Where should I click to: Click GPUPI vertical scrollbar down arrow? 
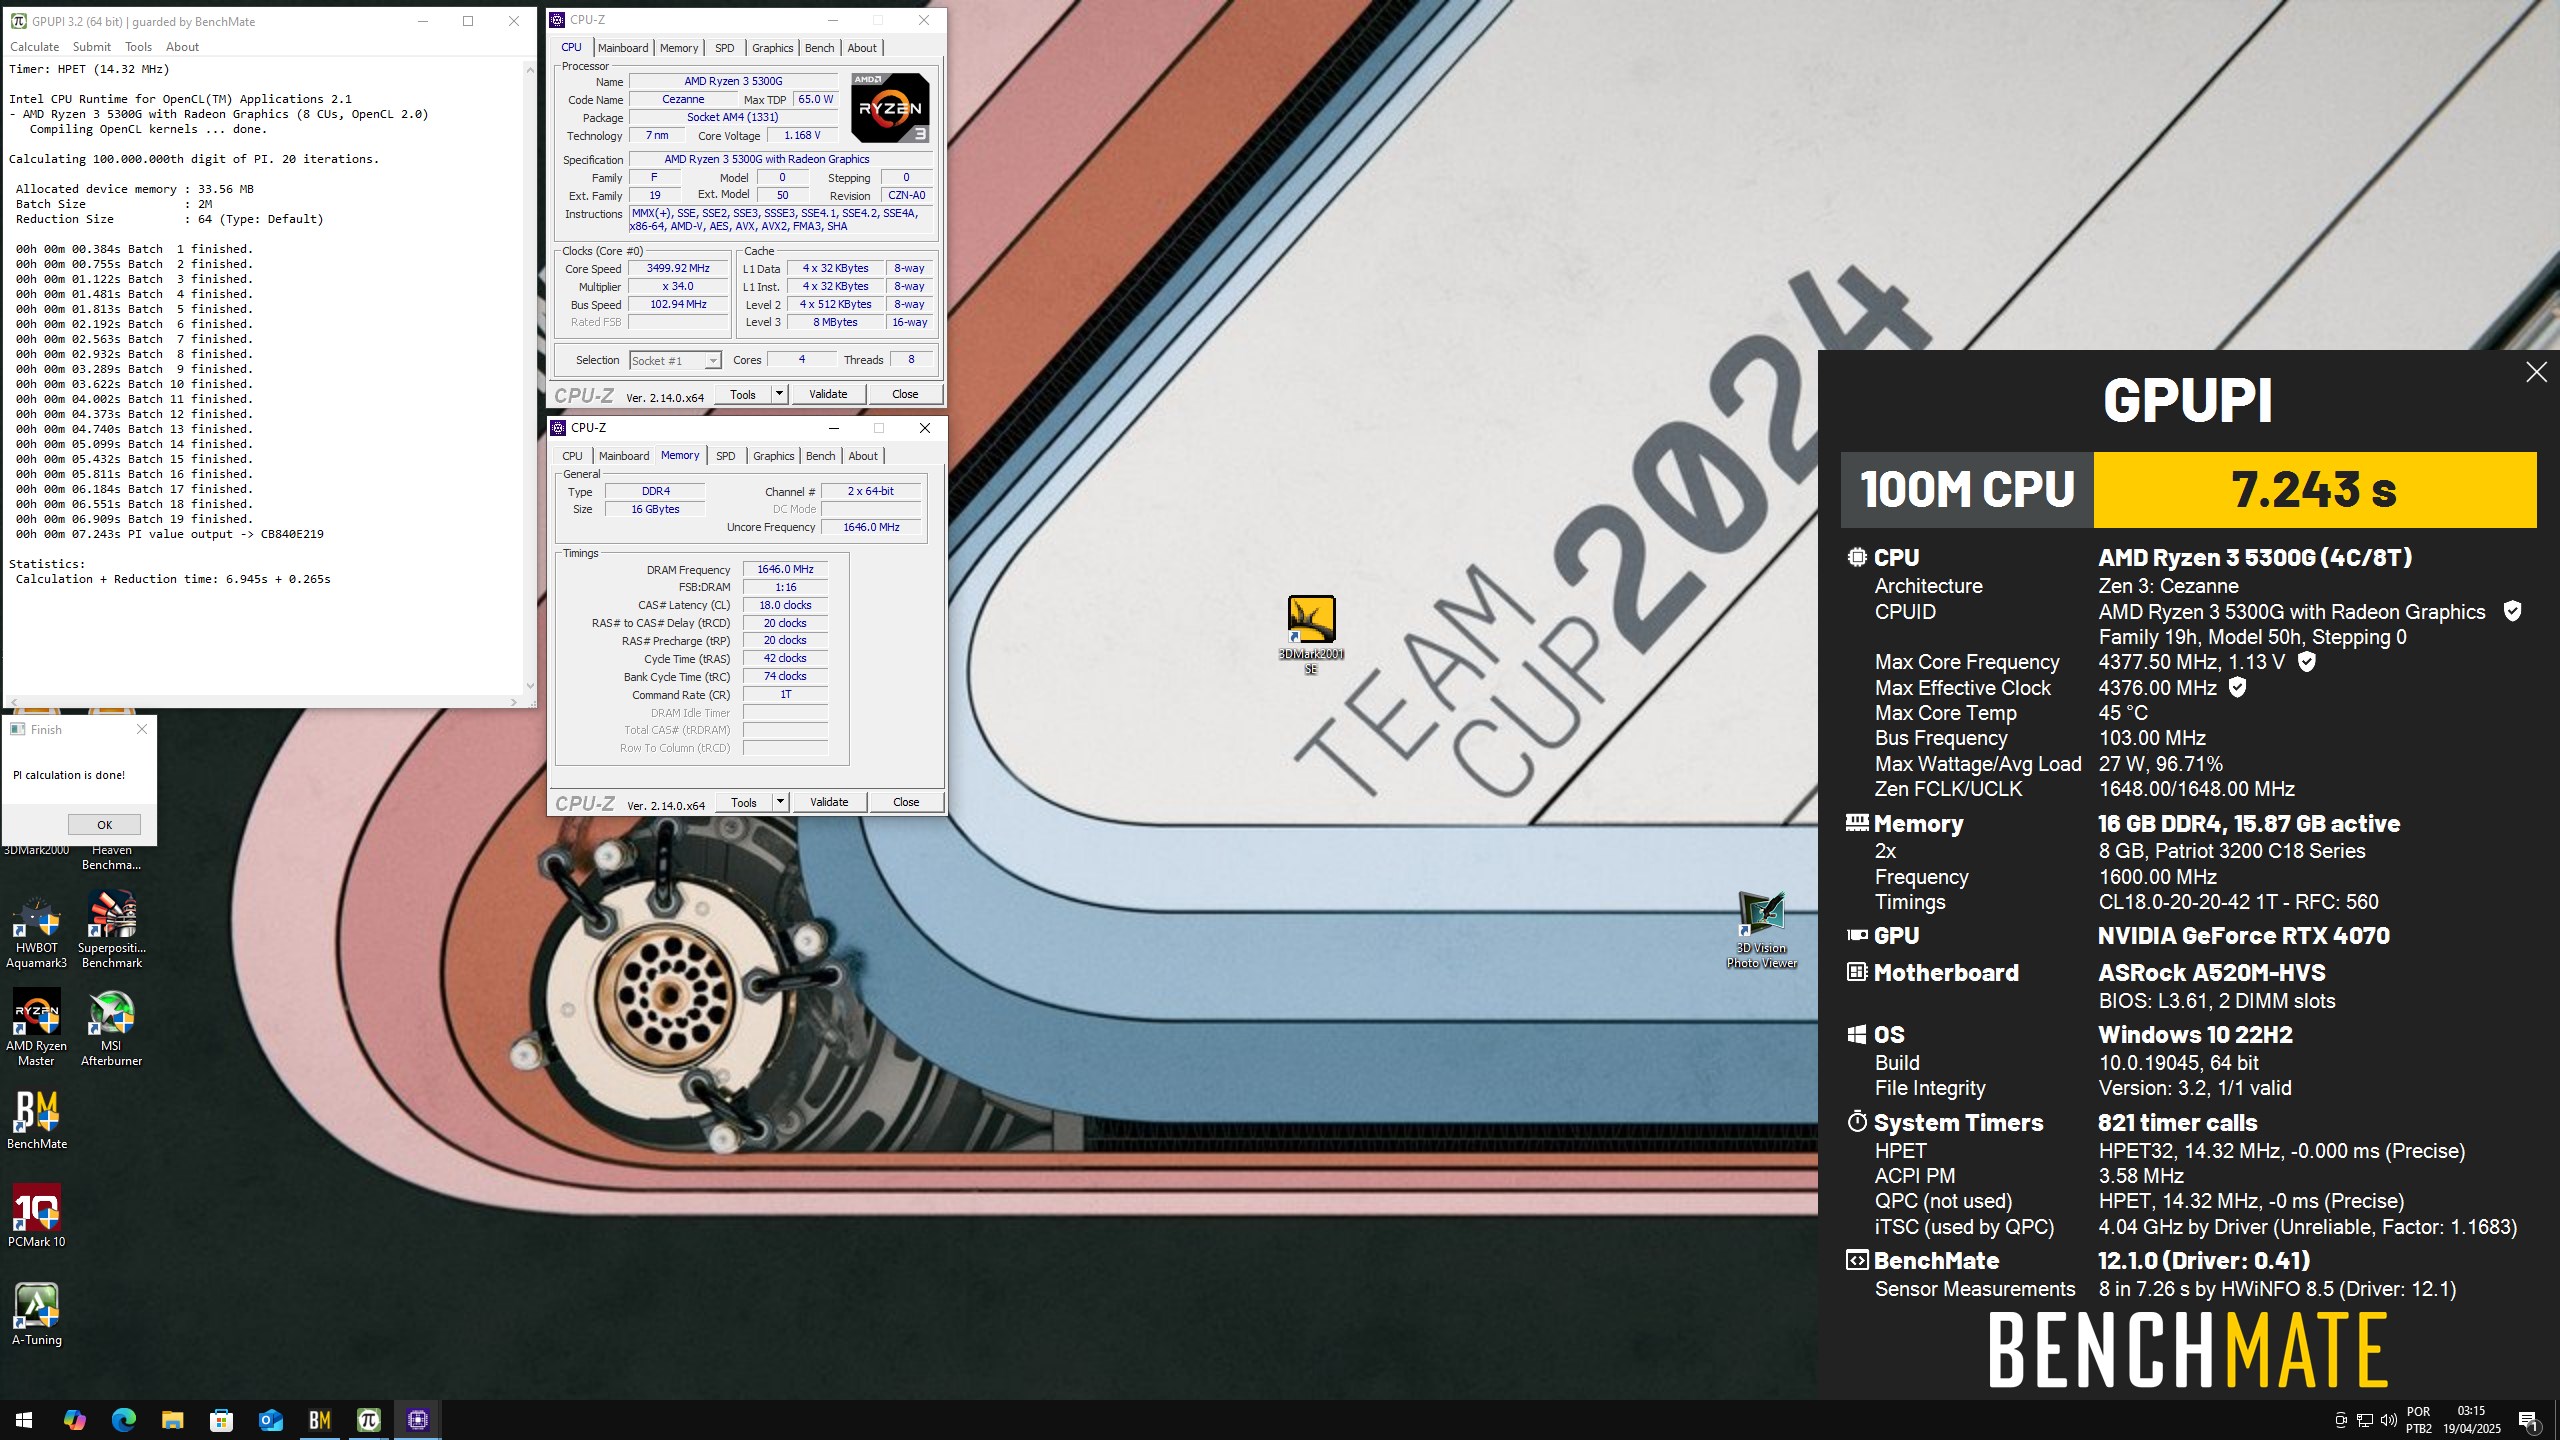click(530, 686)
